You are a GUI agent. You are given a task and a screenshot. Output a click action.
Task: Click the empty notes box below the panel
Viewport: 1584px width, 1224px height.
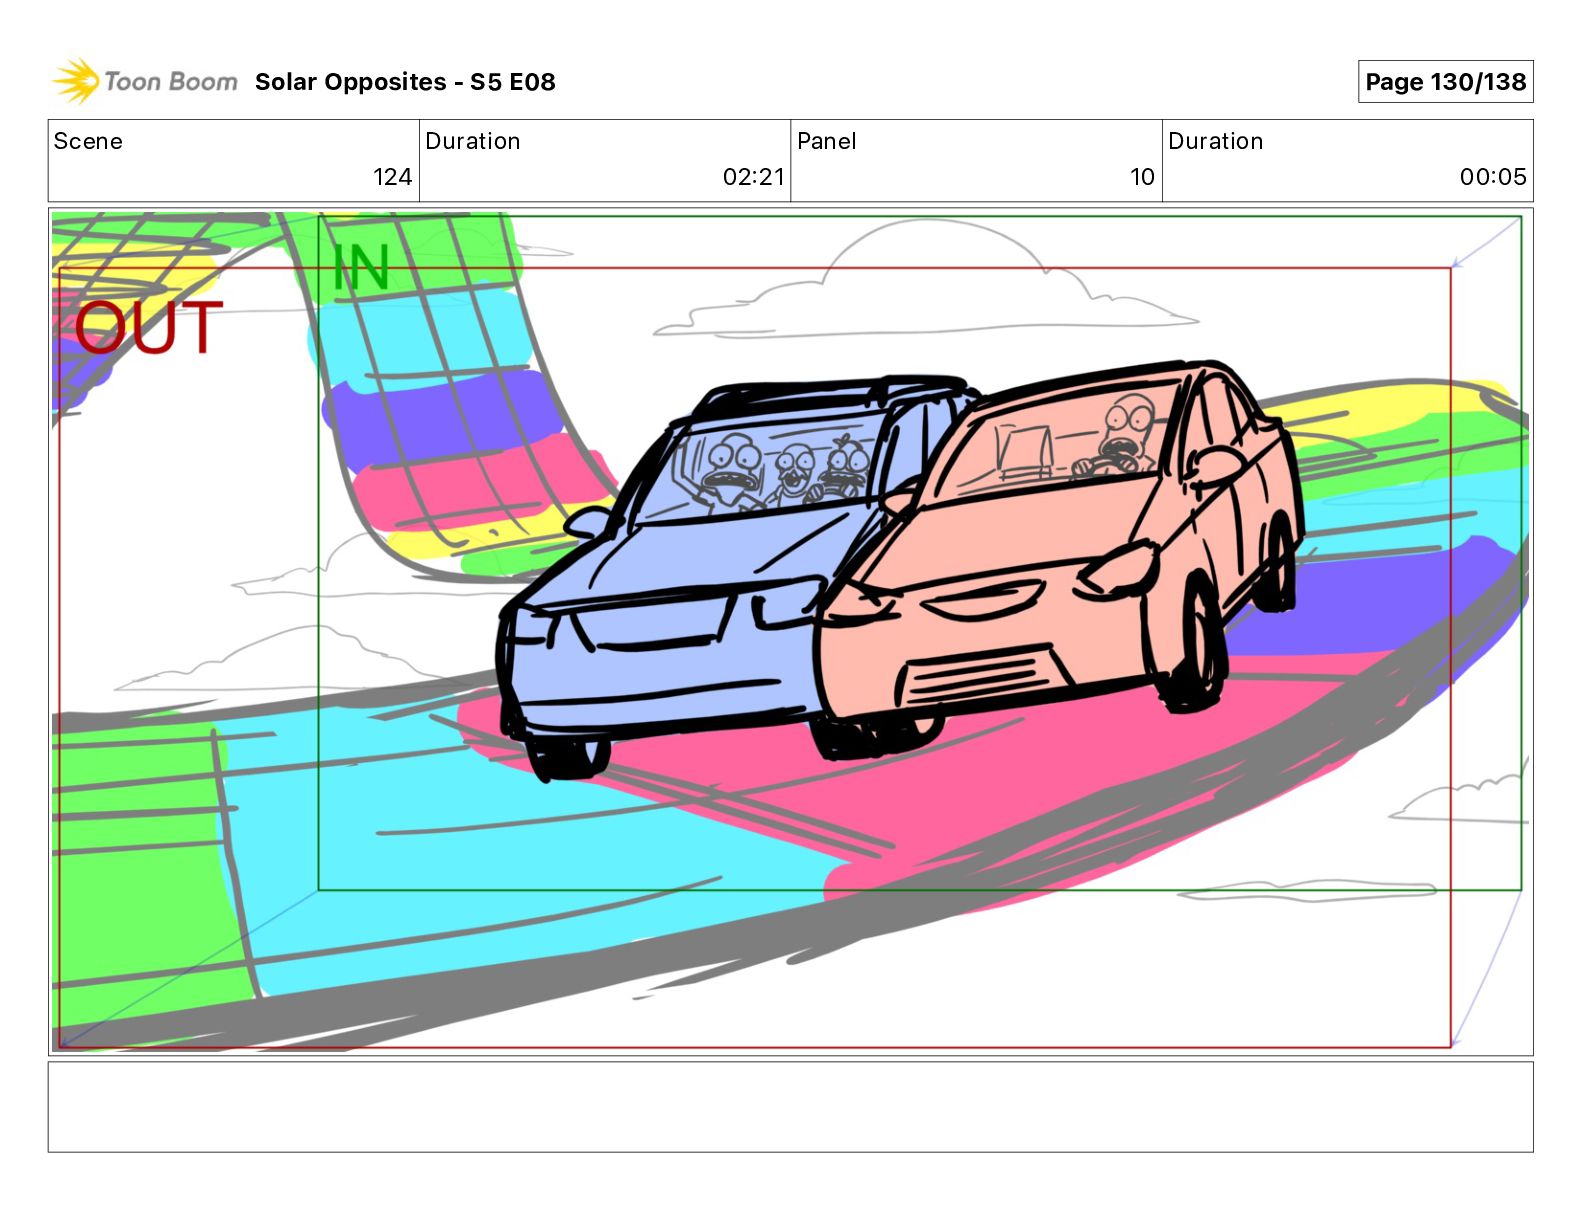pos(790,1107)
